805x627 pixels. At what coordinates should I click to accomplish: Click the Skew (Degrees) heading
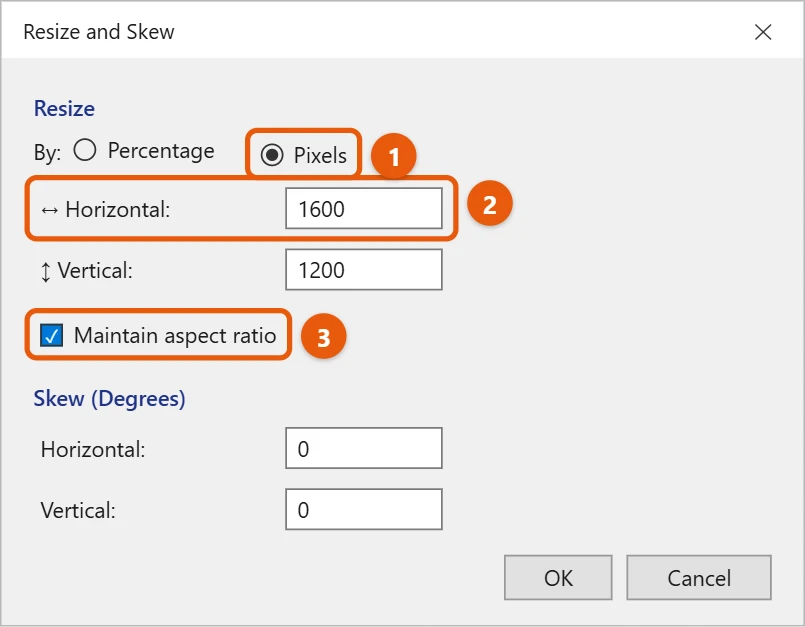109,398
